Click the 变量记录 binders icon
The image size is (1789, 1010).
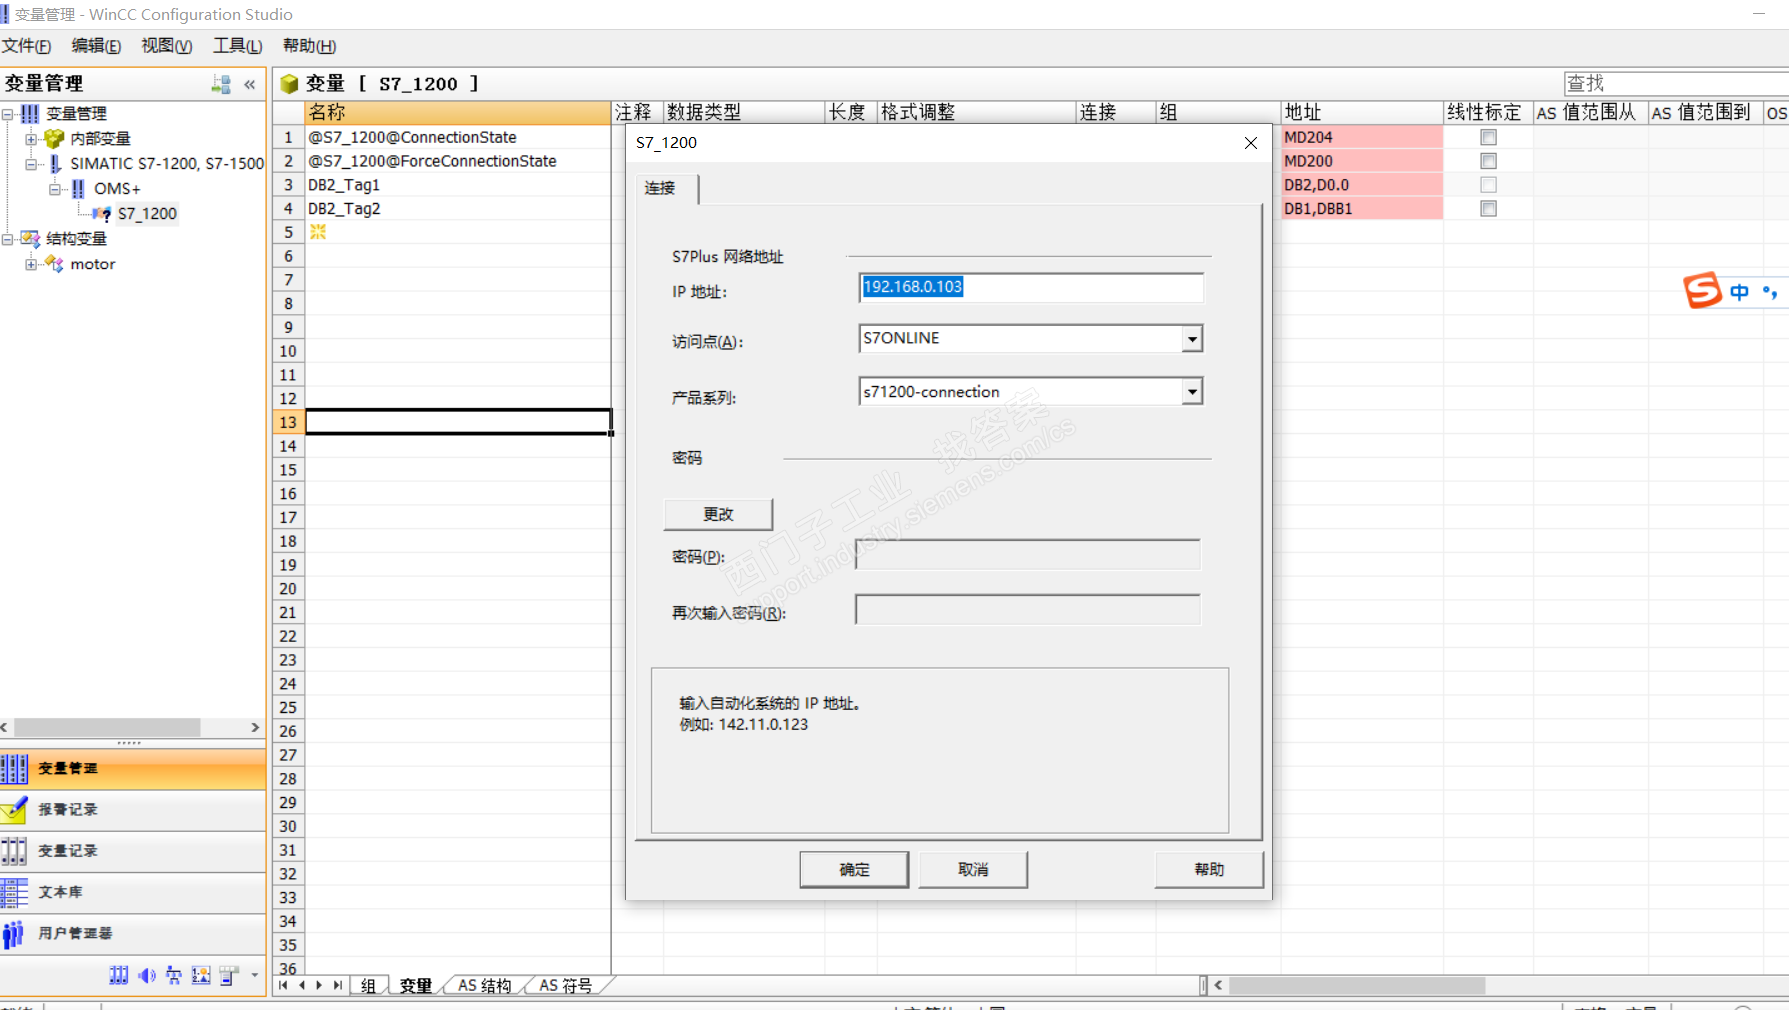pos(14,851)
